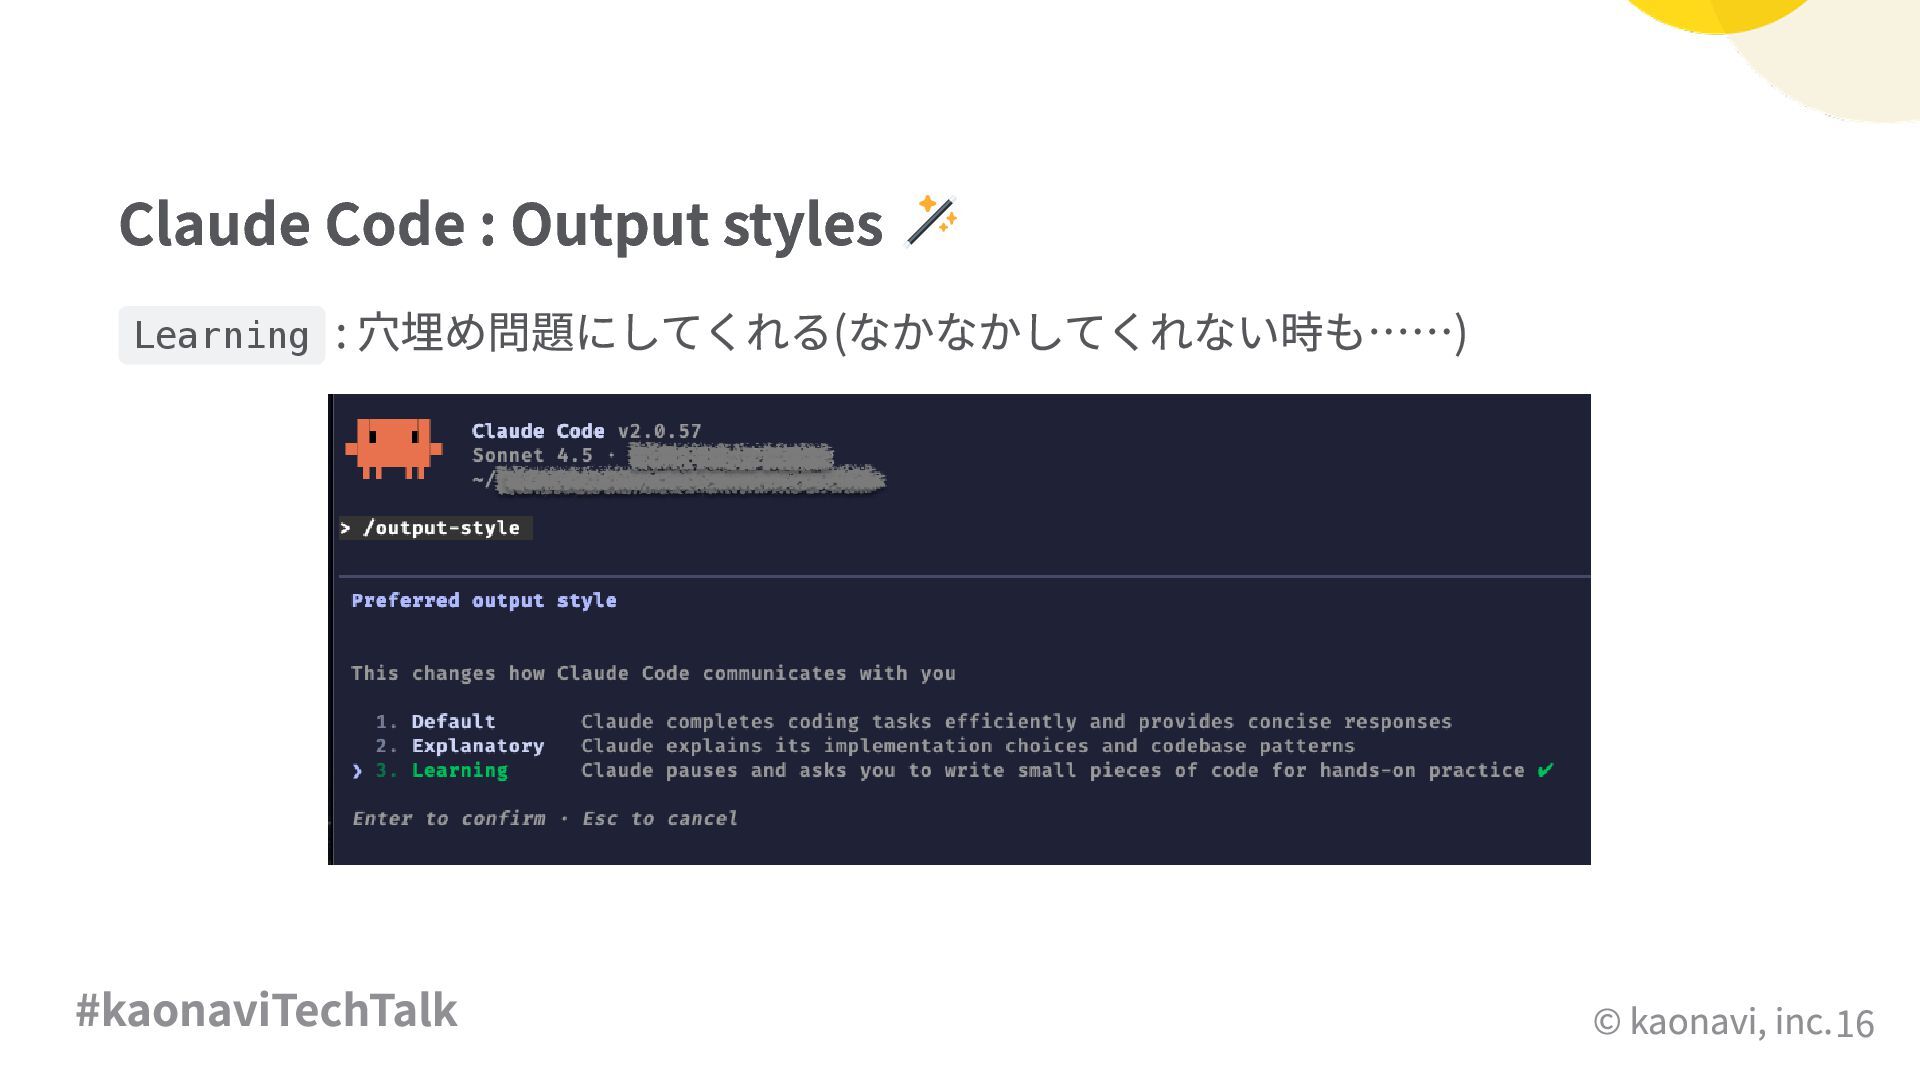
Task: Click the /output-style command input
Action: (x=441, y=528)
